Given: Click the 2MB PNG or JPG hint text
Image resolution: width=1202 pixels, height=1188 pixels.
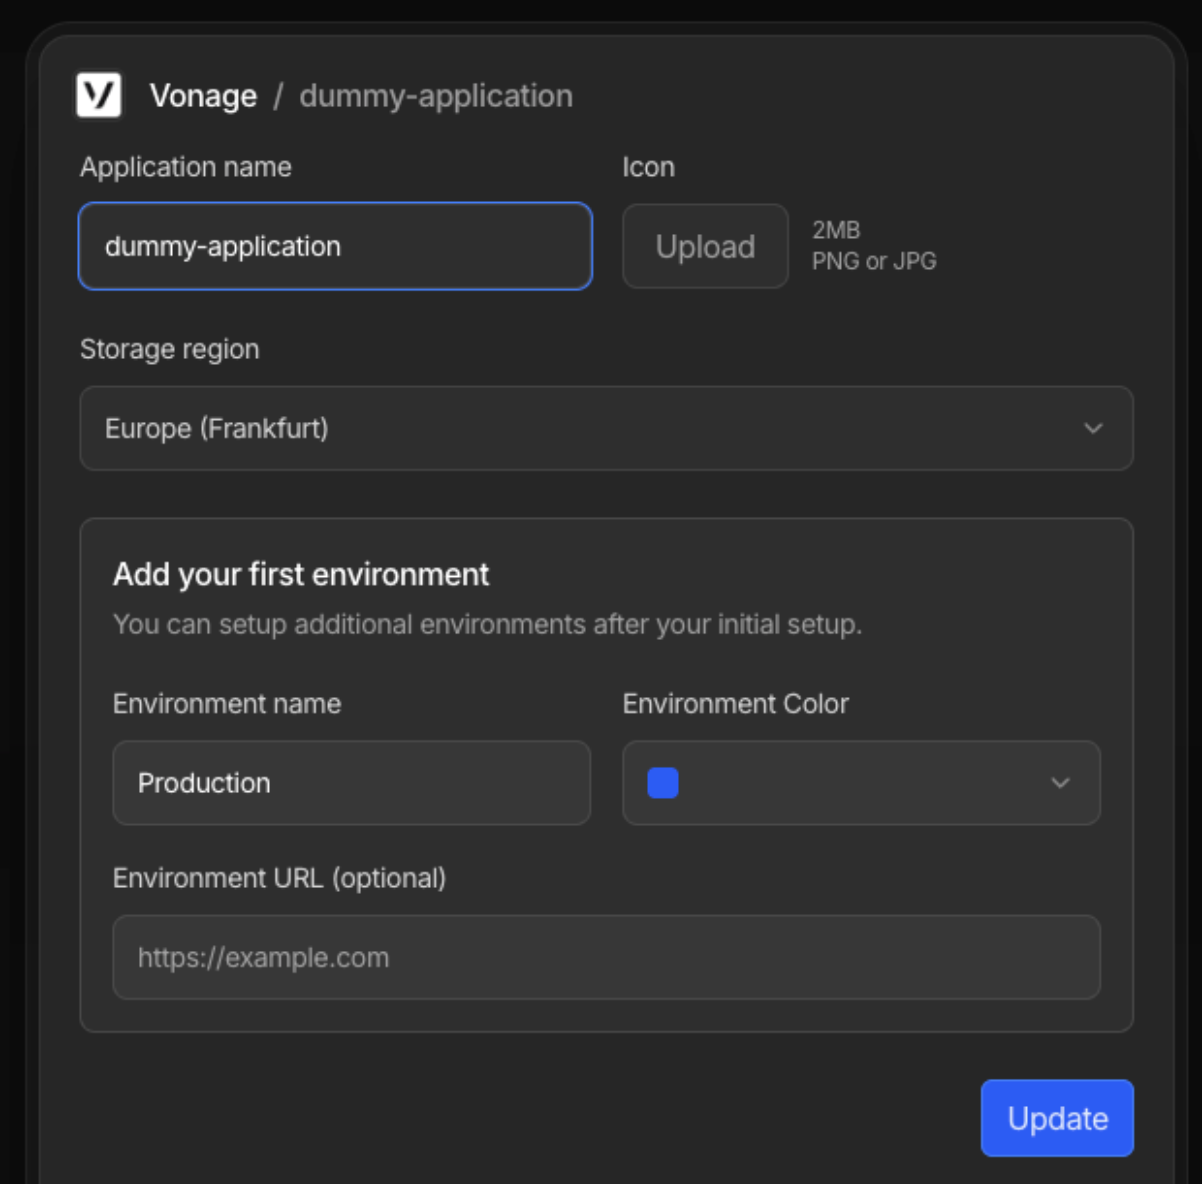Looking at the screenshot, I should pyautogui.click(x=873, y=245).
